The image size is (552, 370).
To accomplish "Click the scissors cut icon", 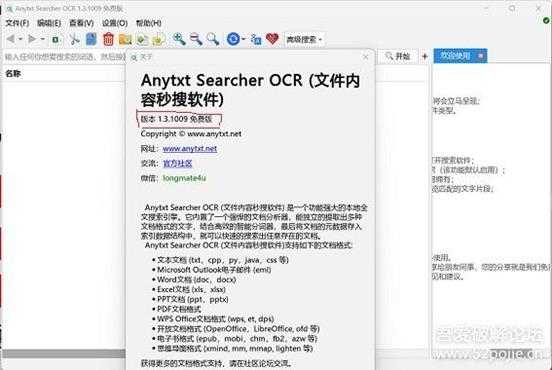I will coord(74,39).
